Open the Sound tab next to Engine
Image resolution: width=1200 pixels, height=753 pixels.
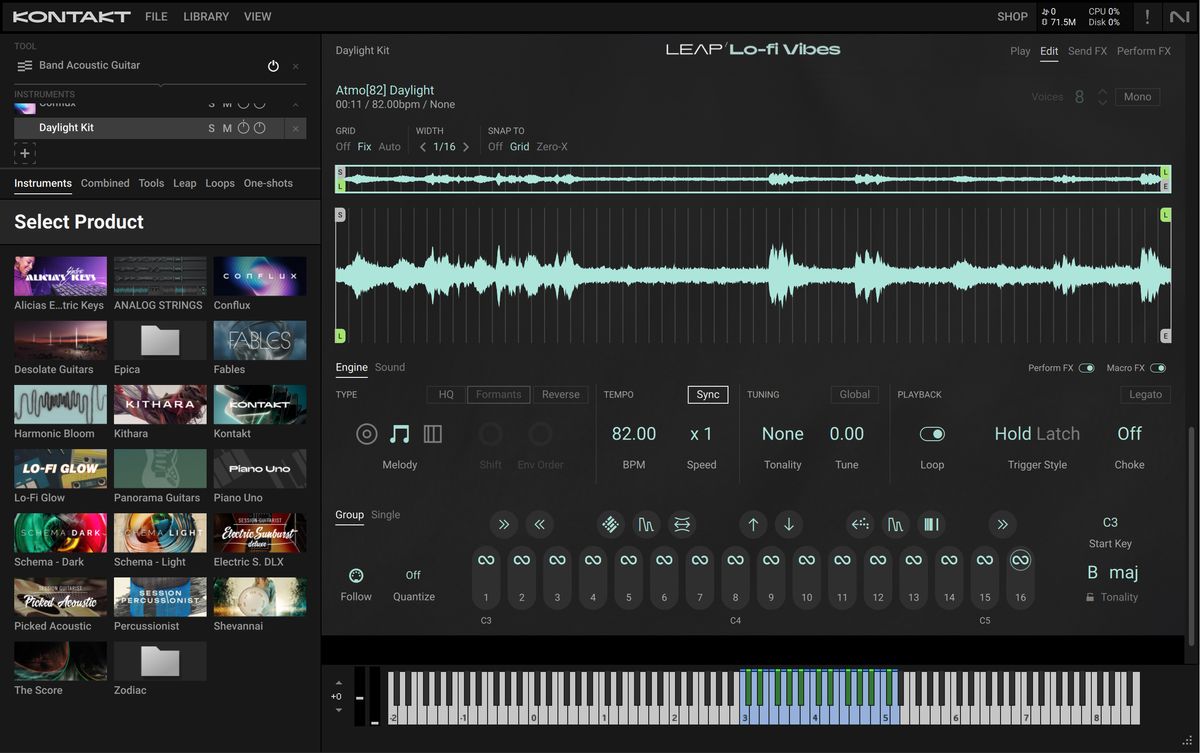[x=390, y=367]
